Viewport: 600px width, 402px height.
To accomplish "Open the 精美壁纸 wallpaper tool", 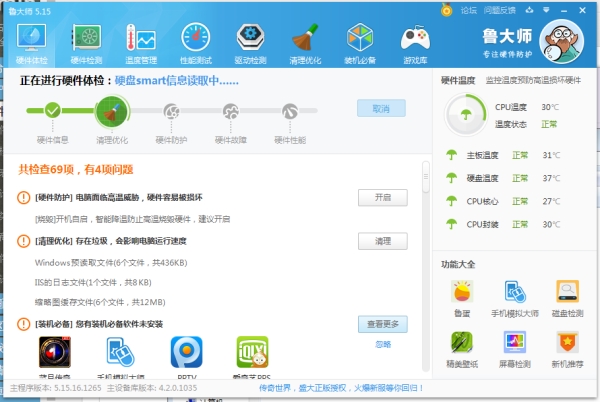I will pos(462,347).
